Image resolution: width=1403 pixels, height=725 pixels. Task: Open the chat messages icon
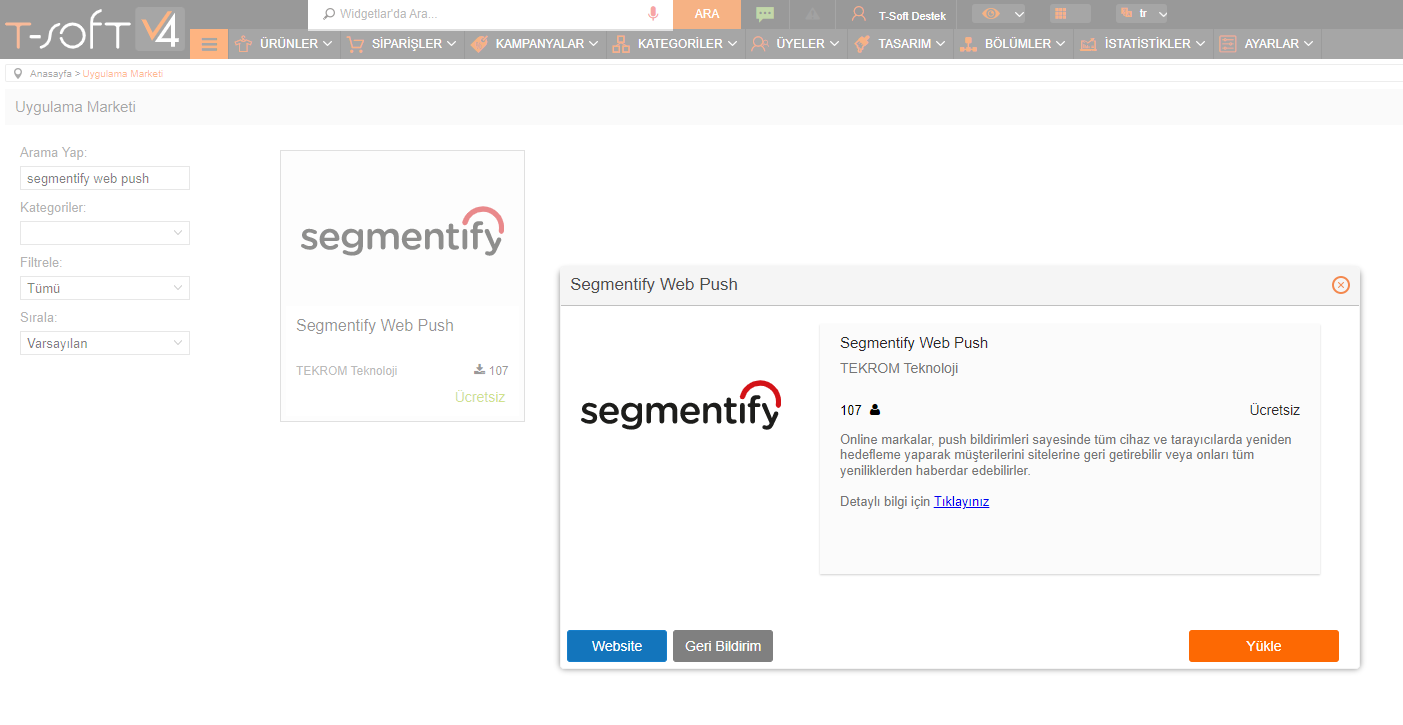(765, 14)
